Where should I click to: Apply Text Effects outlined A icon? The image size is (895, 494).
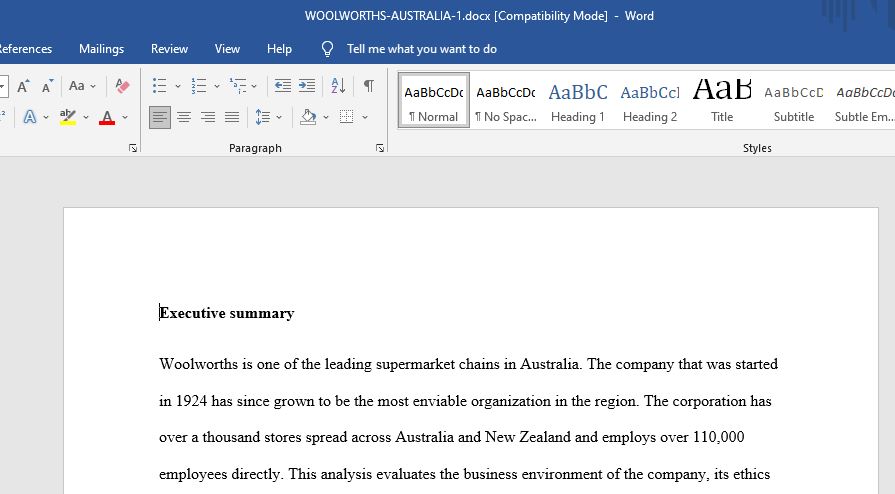[30, 117]
